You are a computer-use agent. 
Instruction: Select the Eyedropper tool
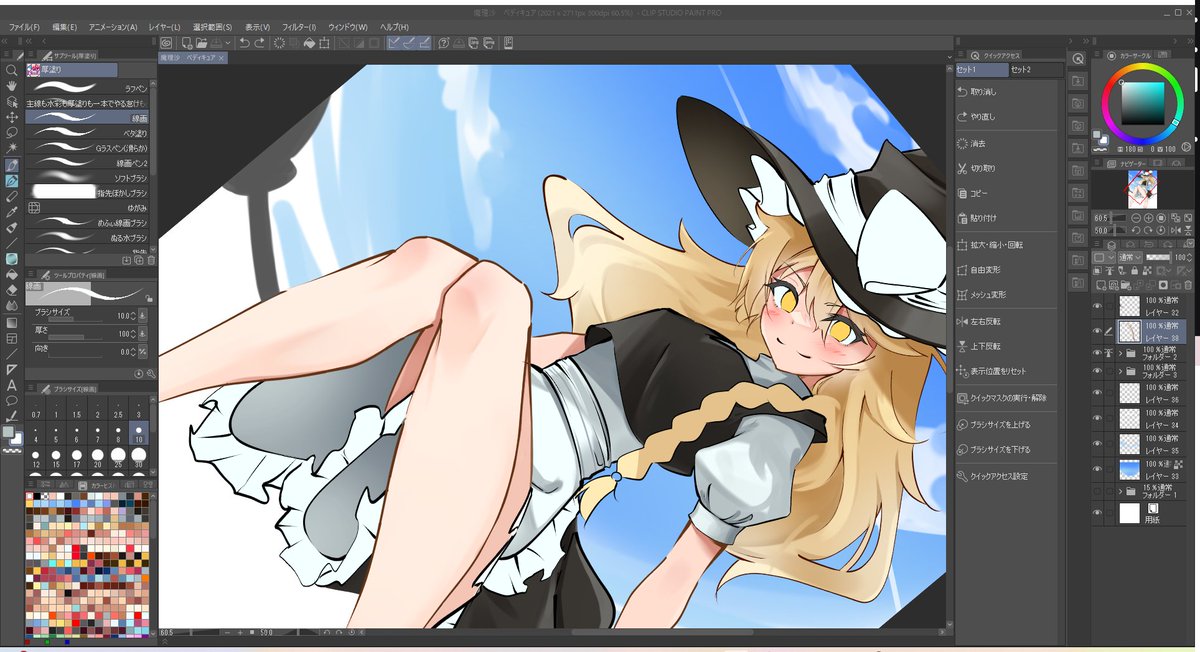11,212
